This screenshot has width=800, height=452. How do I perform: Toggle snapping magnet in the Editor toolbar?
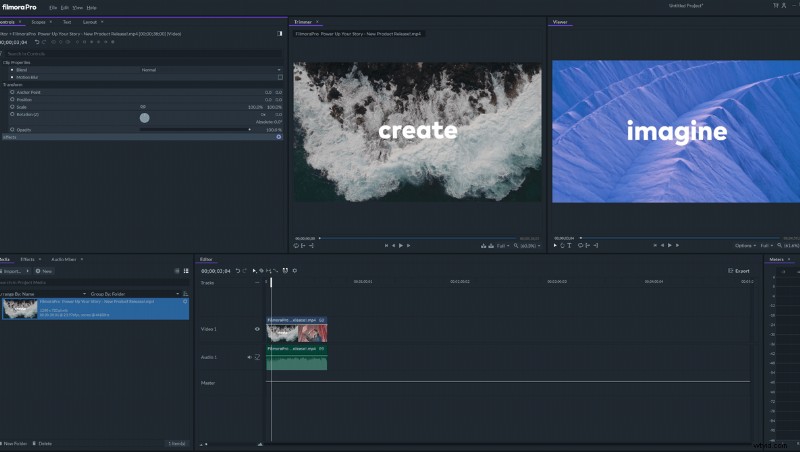pos(285,271)
